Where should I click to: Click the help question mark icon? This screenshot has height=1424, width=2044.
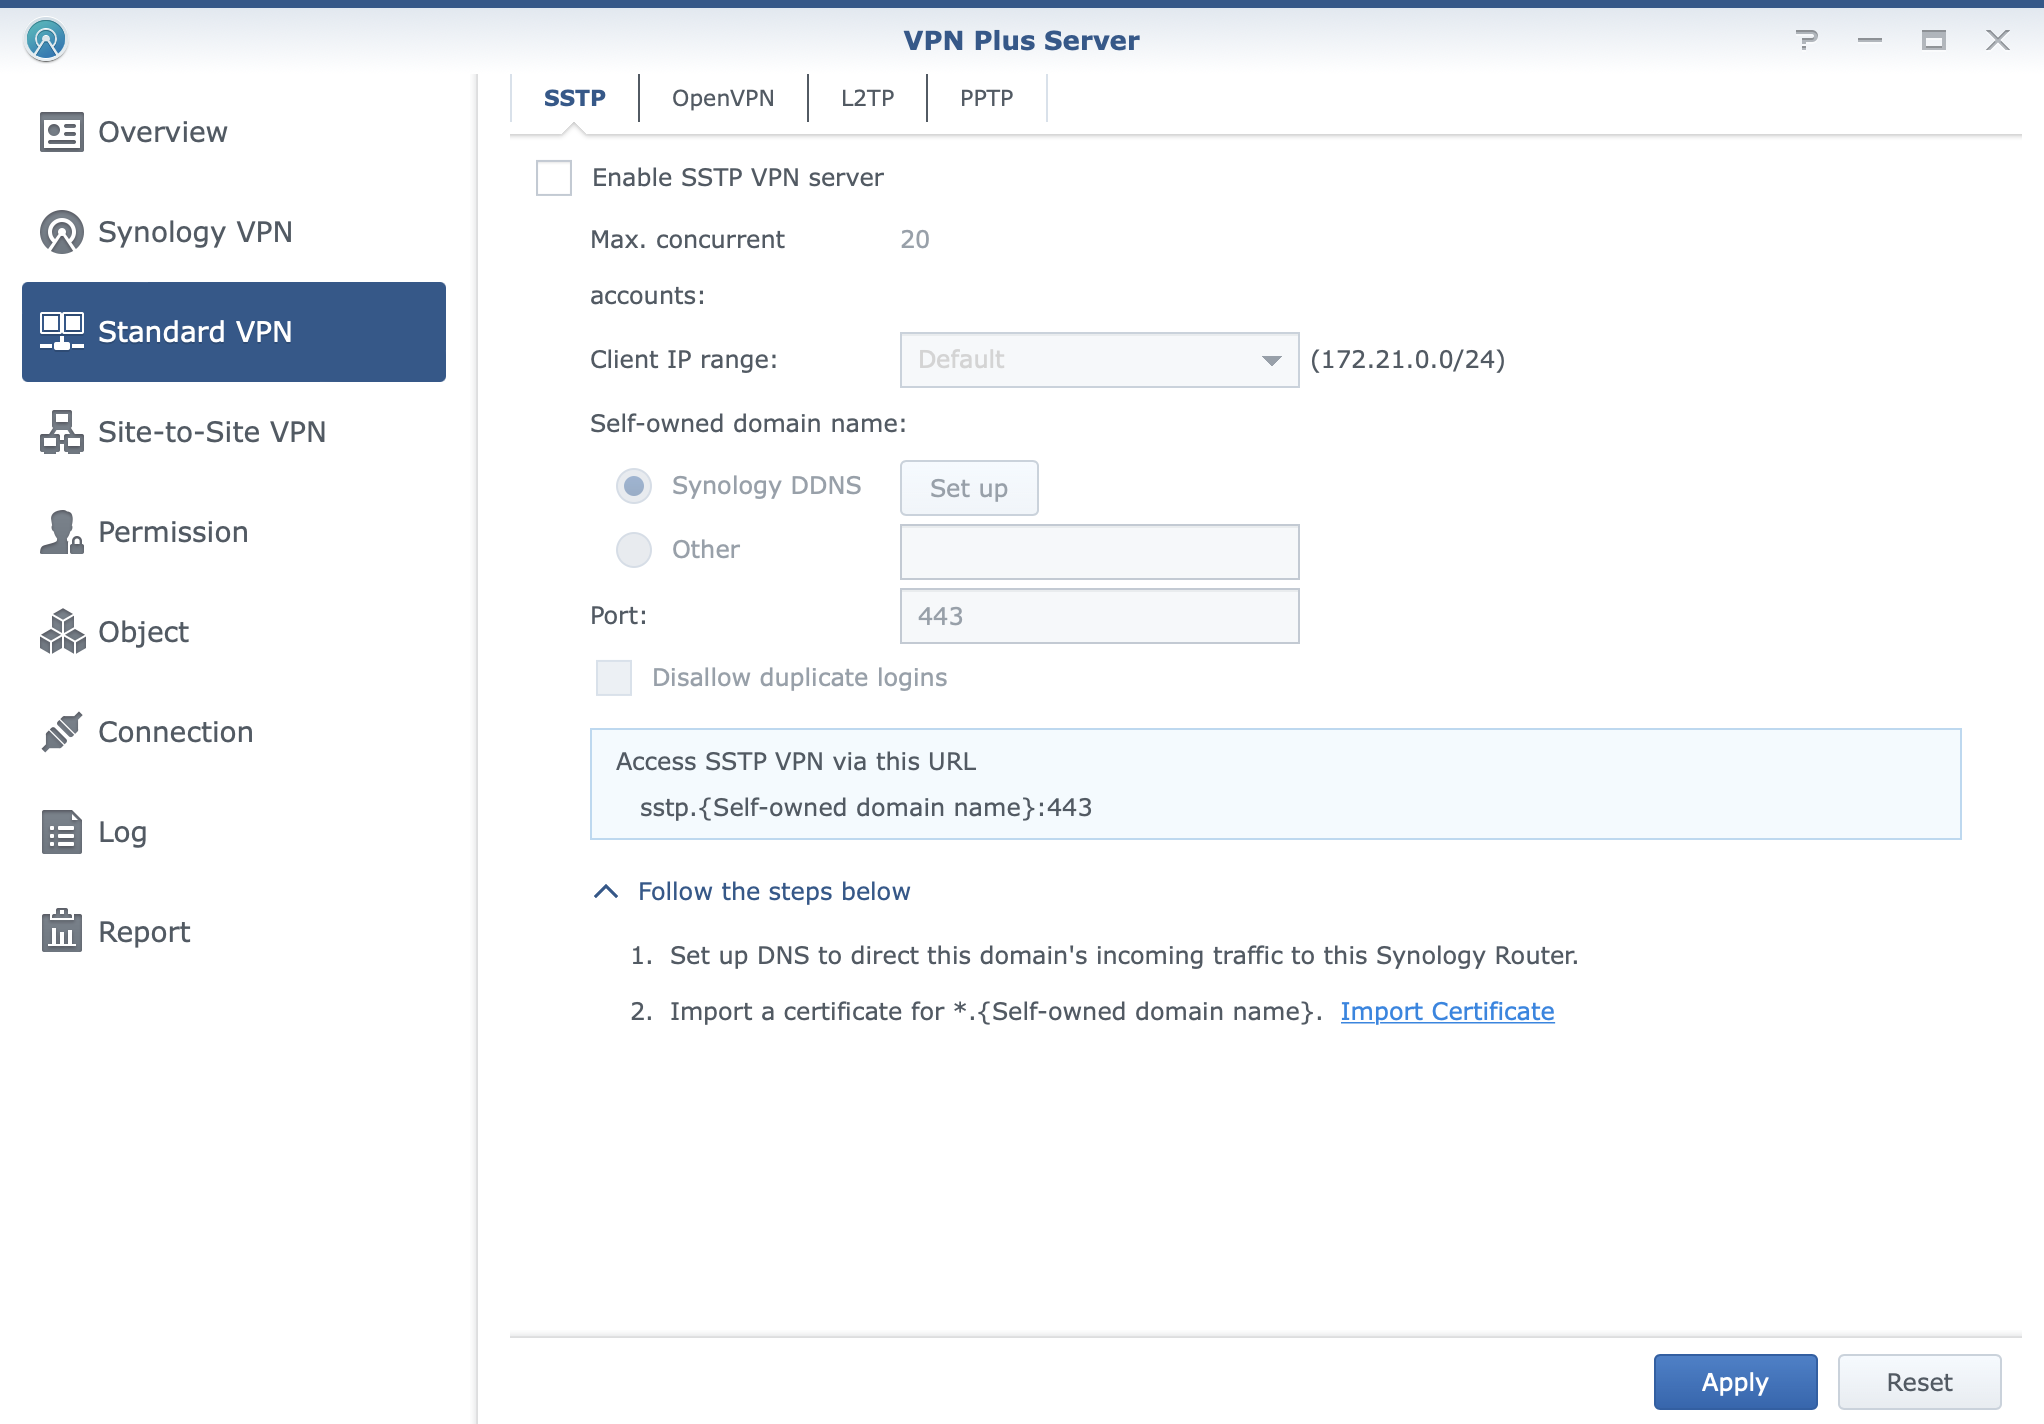pyautogui.click(x=1806, y=40)
